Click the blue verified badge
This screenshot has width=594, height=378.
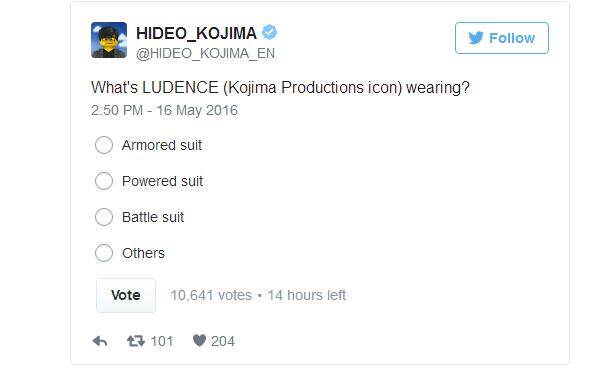269,32
